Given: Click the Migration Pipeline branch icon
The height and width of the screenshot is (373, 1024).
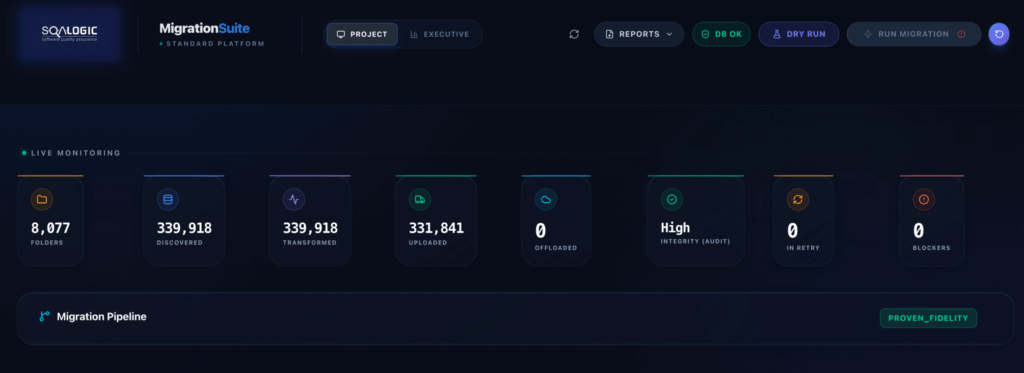Looking at the screenshot, I should pyautogui.click(x=44, y=317).
